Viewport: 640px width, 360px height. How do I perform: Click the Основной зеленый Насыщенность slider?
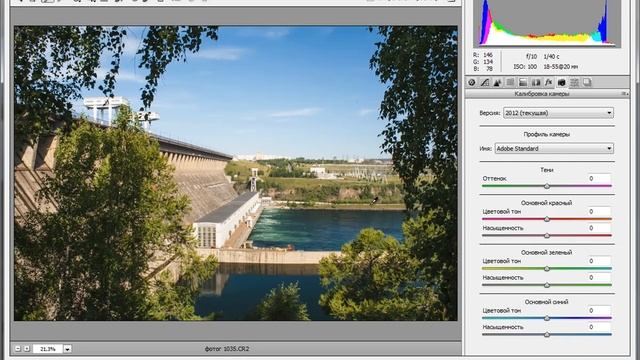547,285
